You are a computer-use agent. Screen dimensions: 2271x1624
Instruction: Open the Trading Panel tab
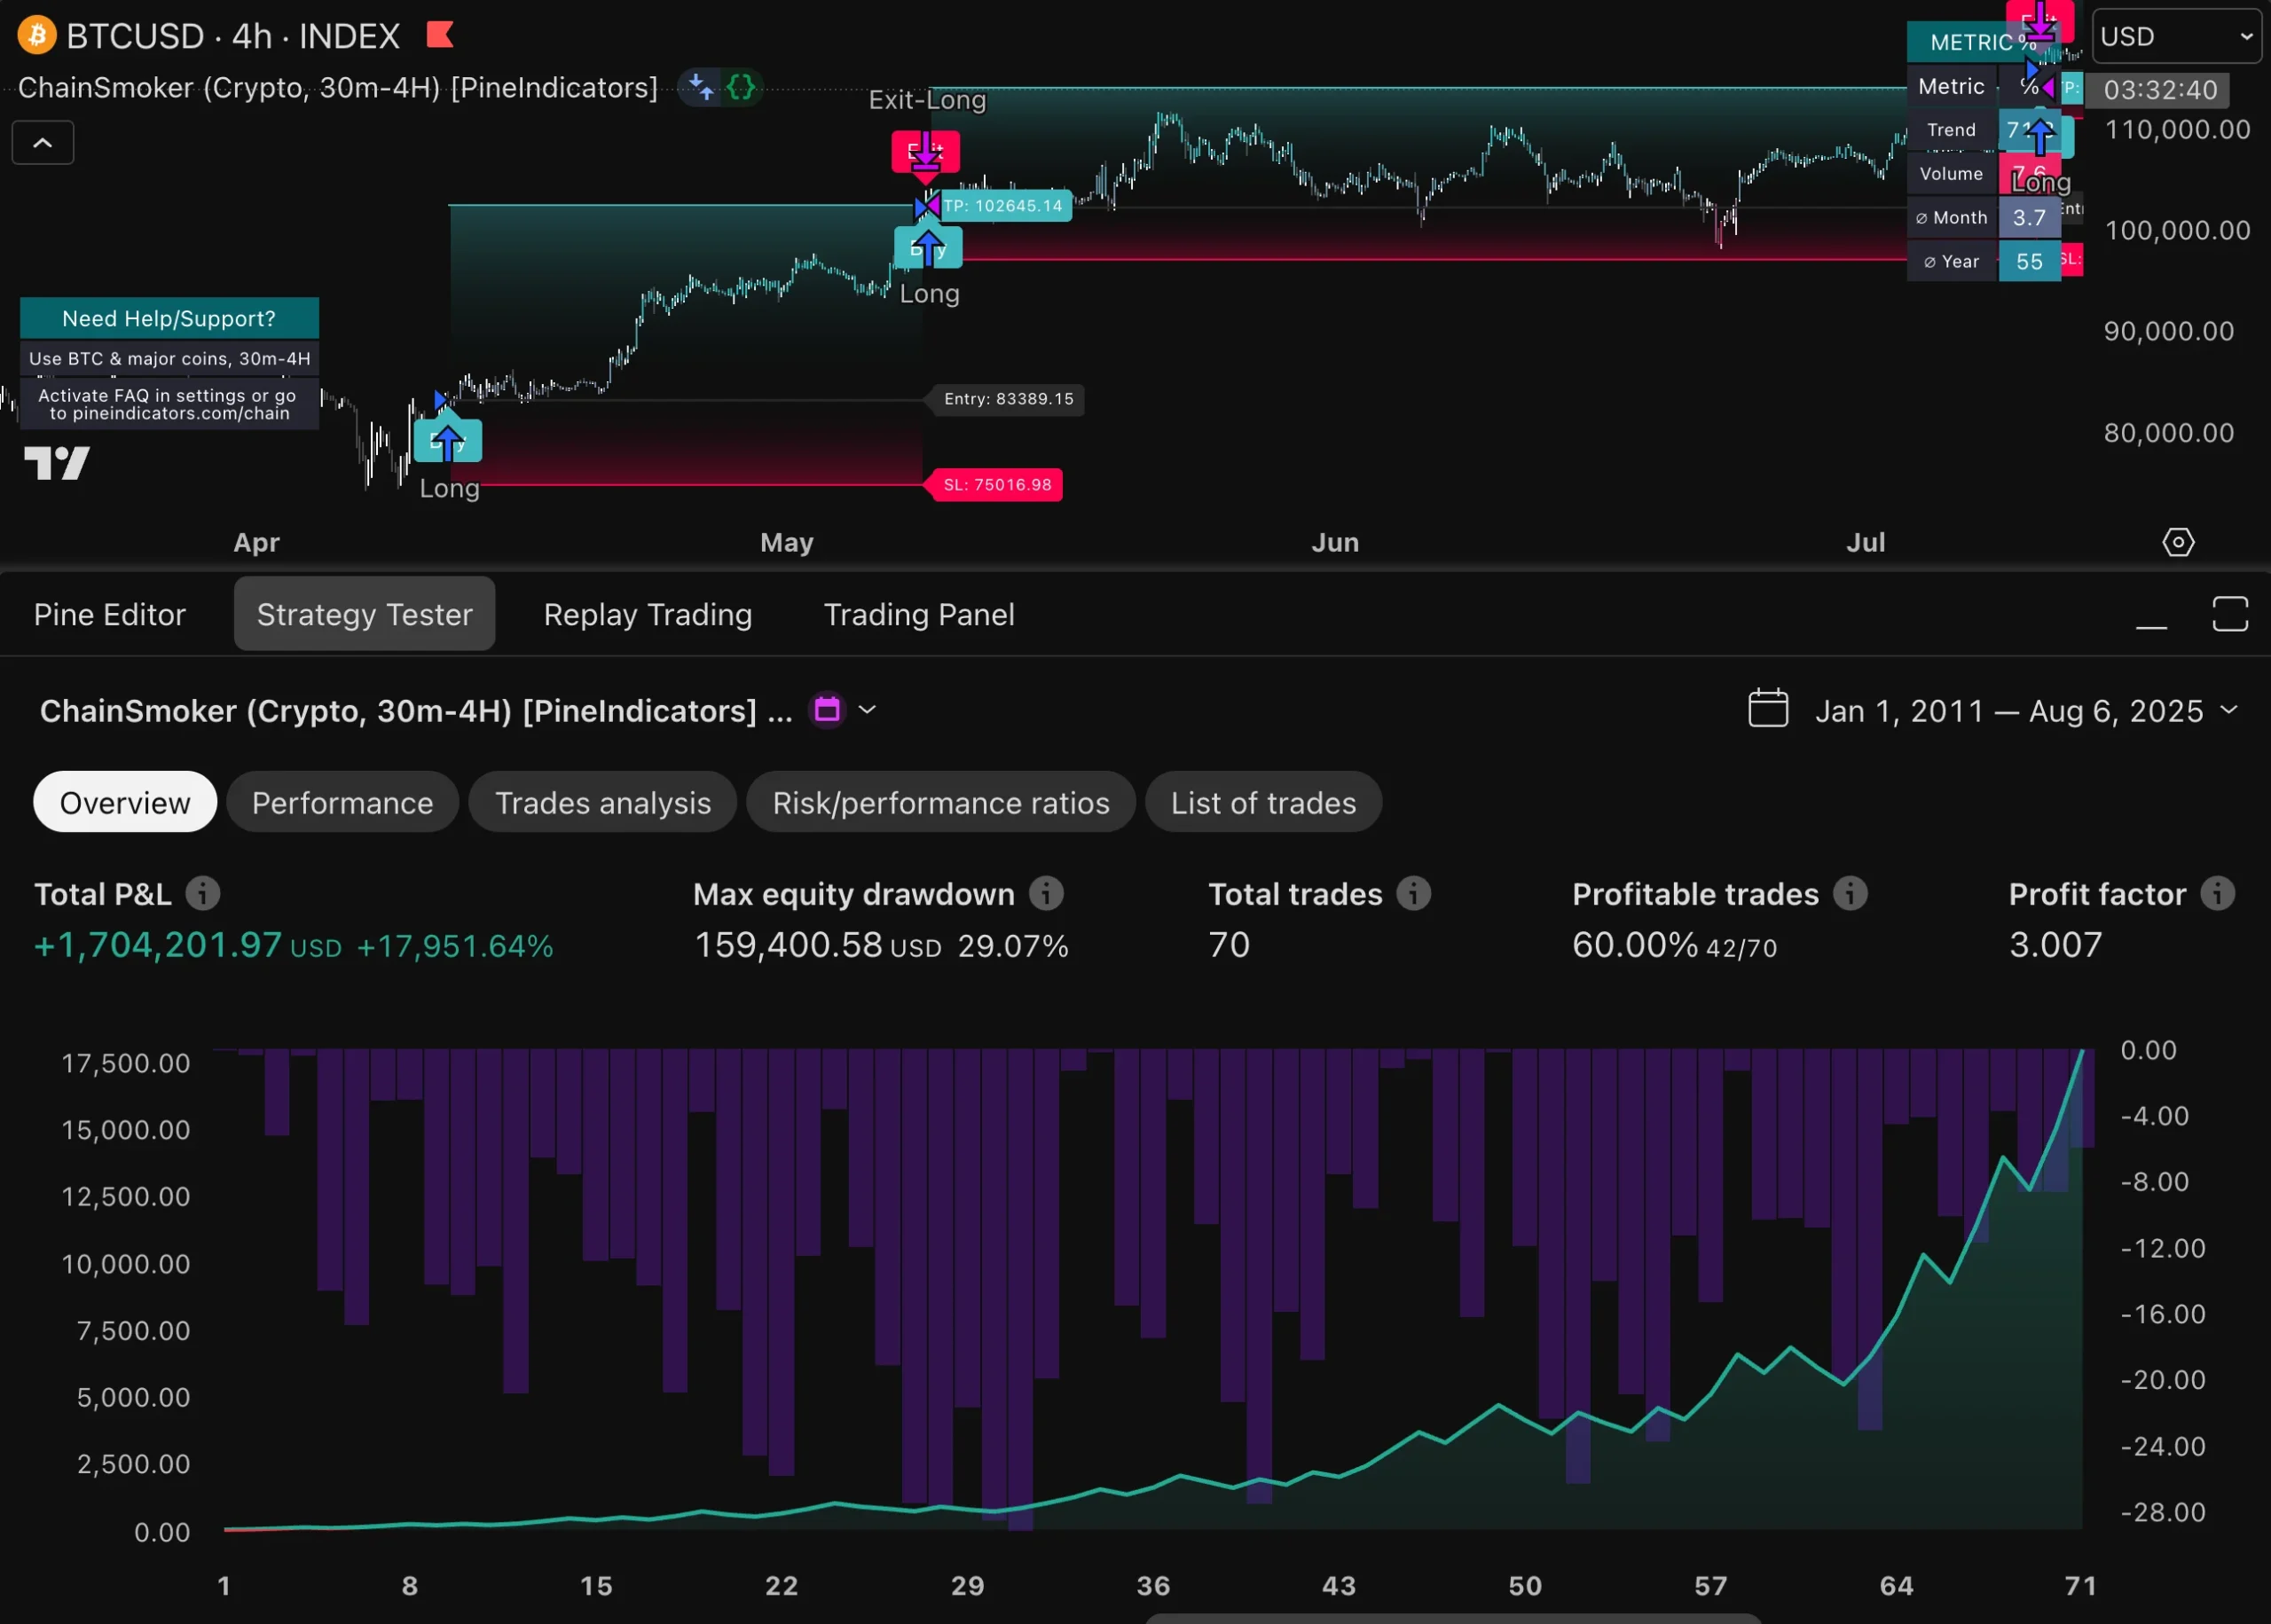tap(919, 614)
